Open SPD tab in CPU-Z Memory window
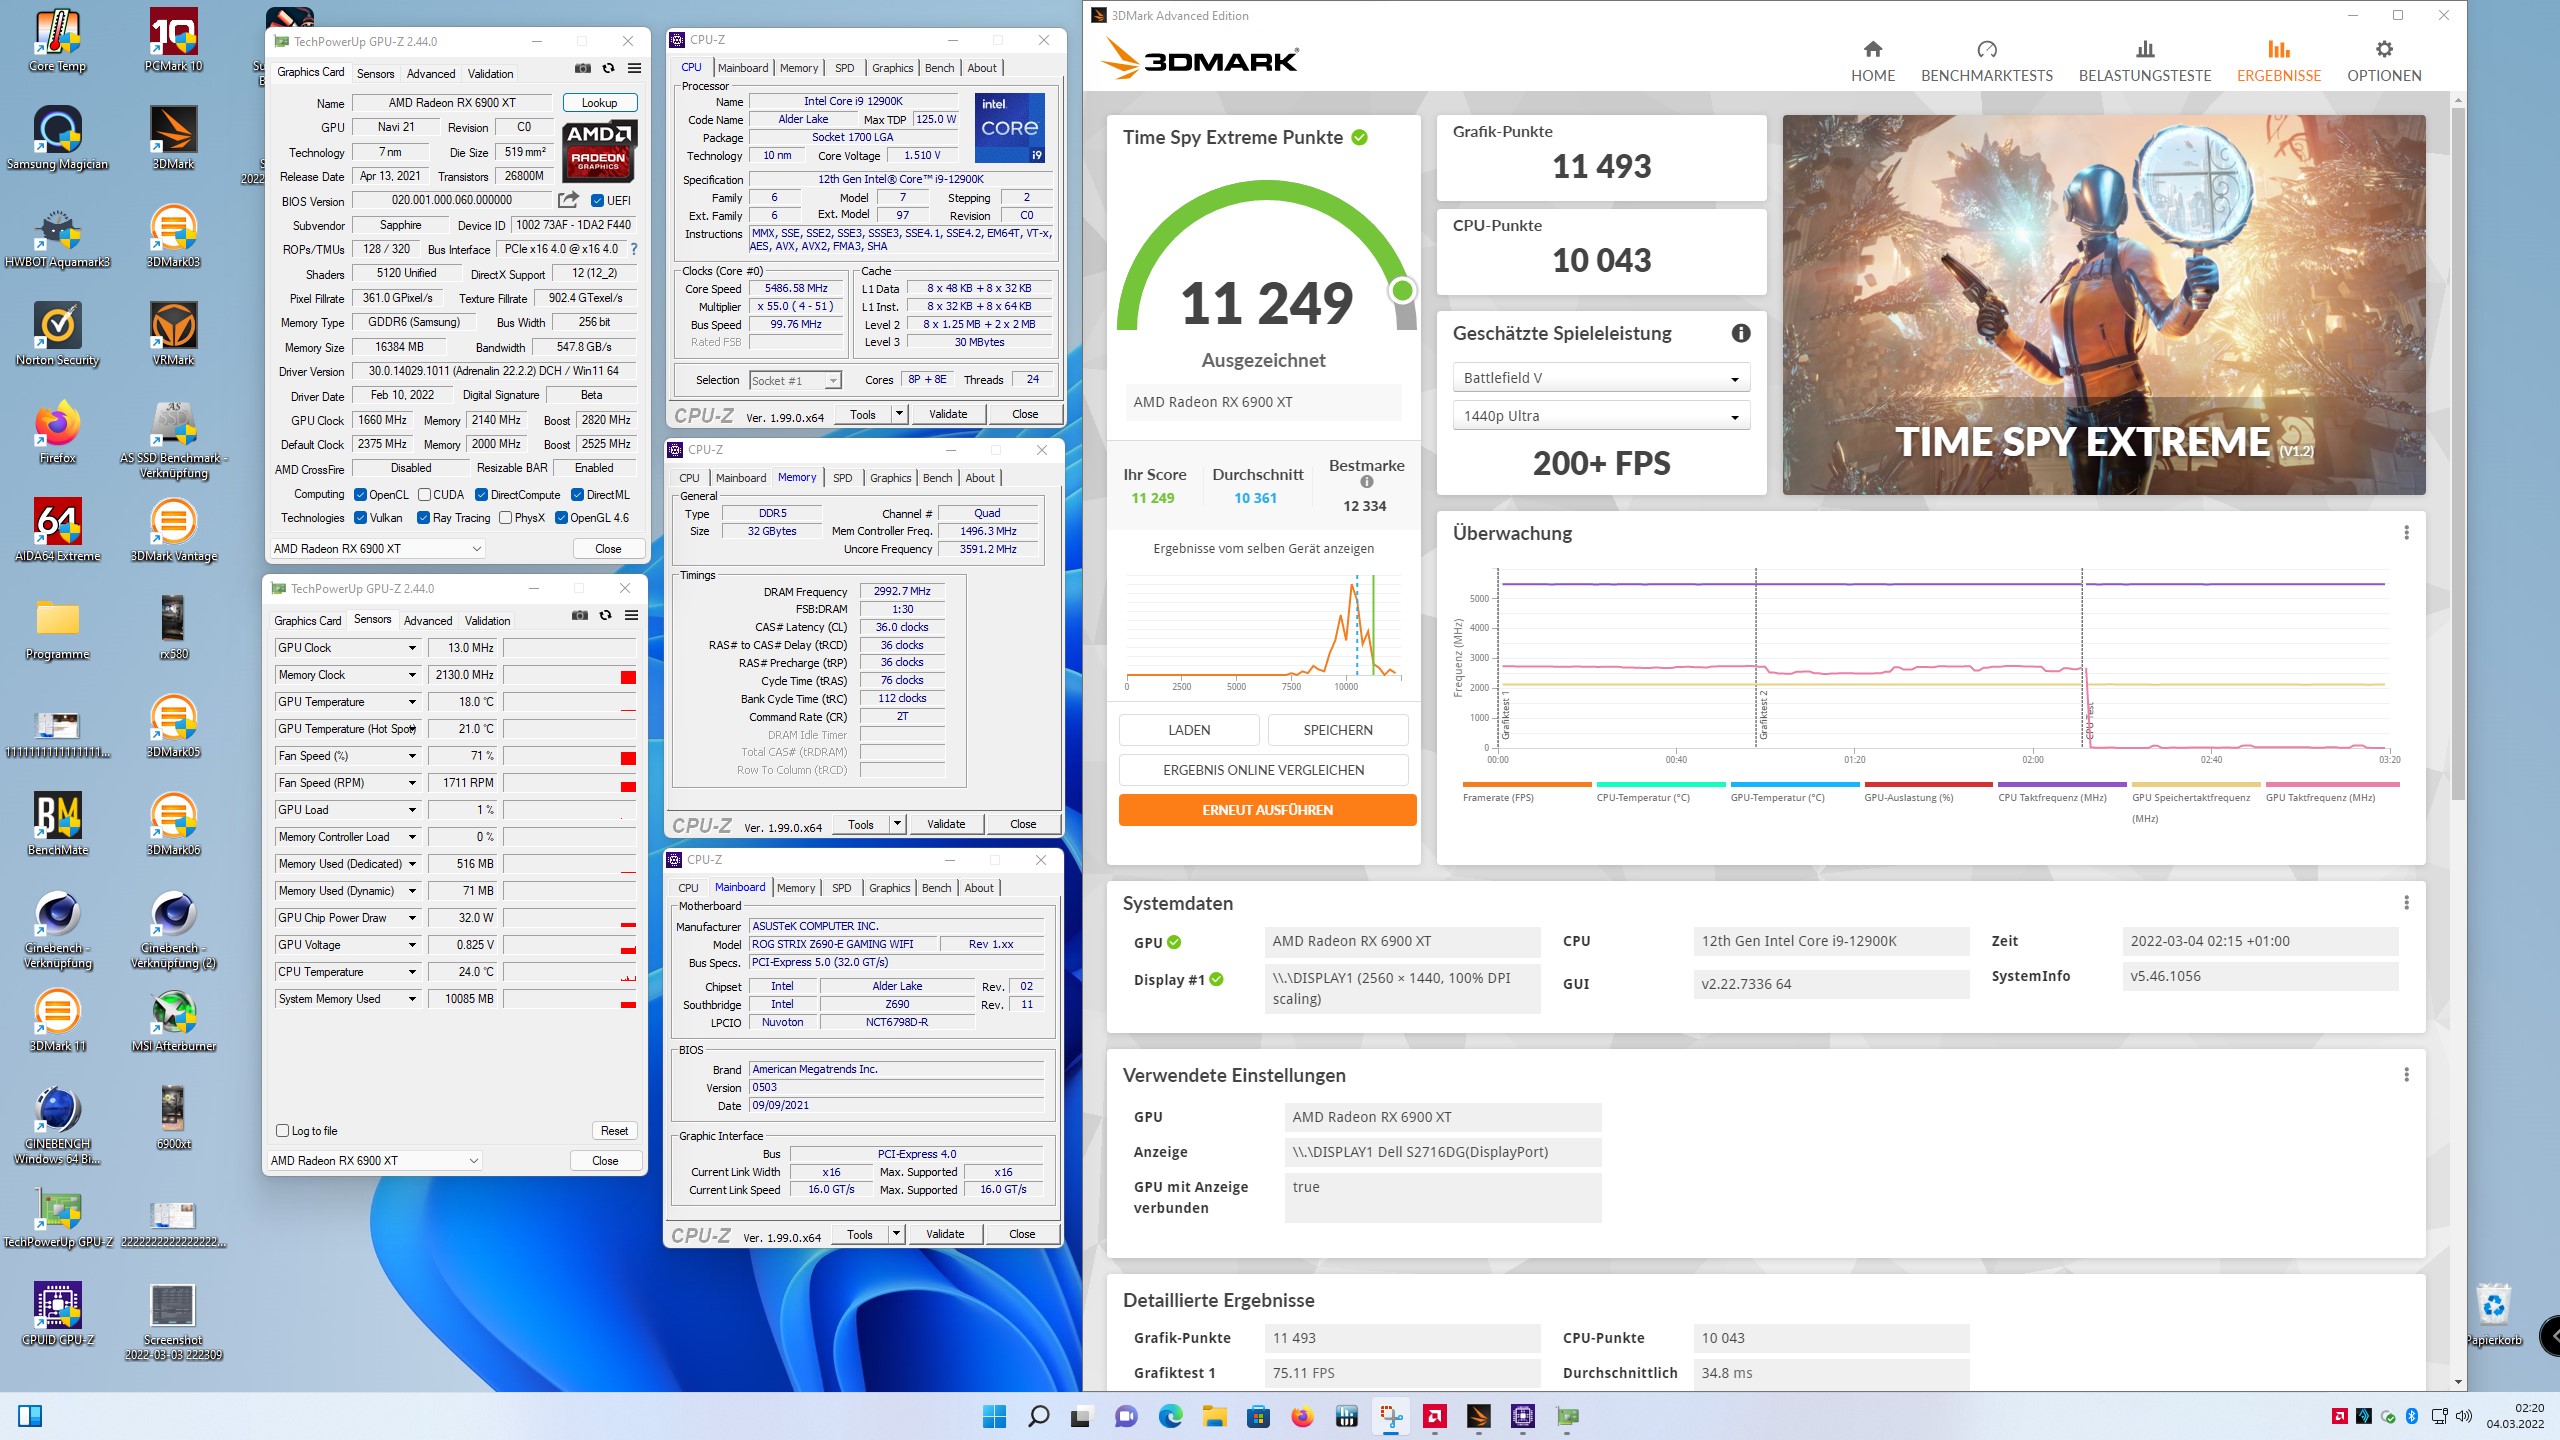 pyautogui.click(x=842, y=478)
